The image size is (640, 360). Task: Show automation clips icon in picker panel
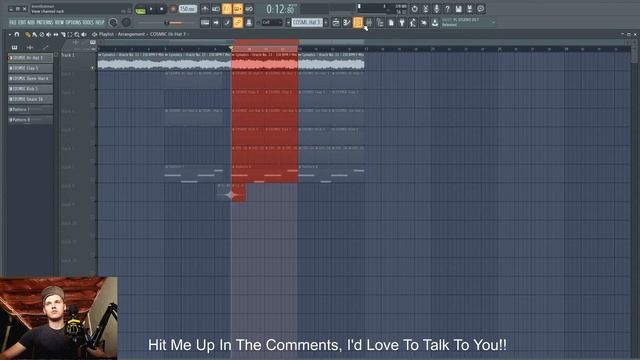45,48
